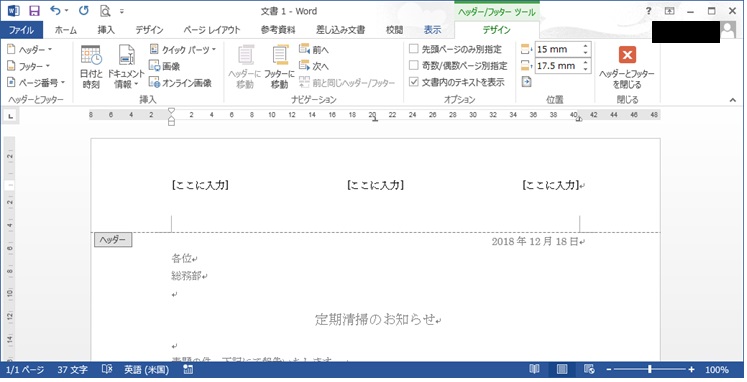Expand the ページ番号 dropdown
Screen dimensions: 747x382
click(36, 83)
